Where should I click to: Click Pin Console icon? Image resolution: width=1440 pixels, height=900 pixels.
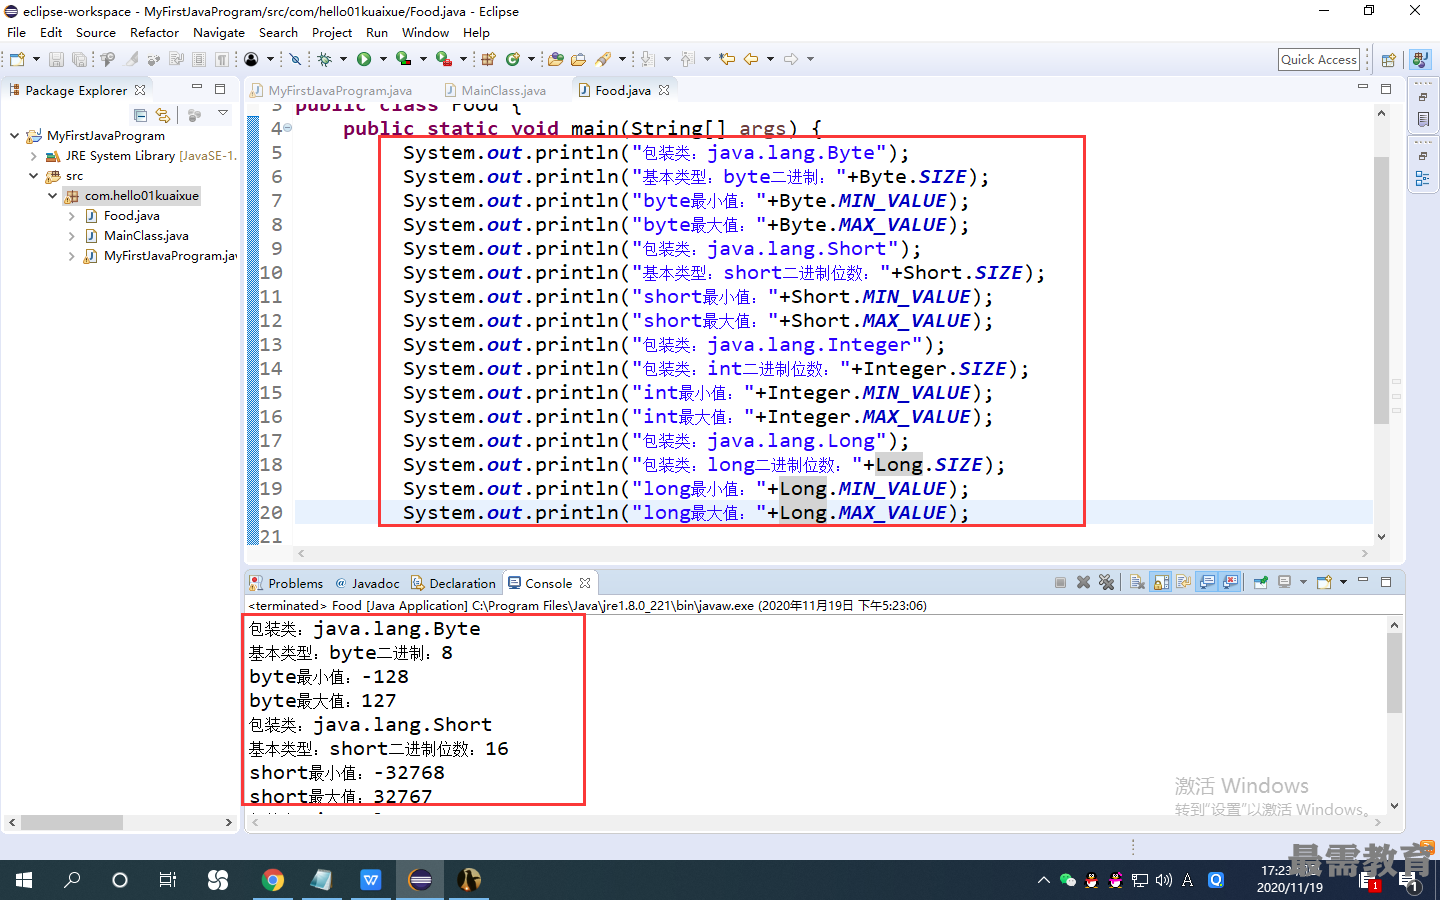tap(1260, 582)
